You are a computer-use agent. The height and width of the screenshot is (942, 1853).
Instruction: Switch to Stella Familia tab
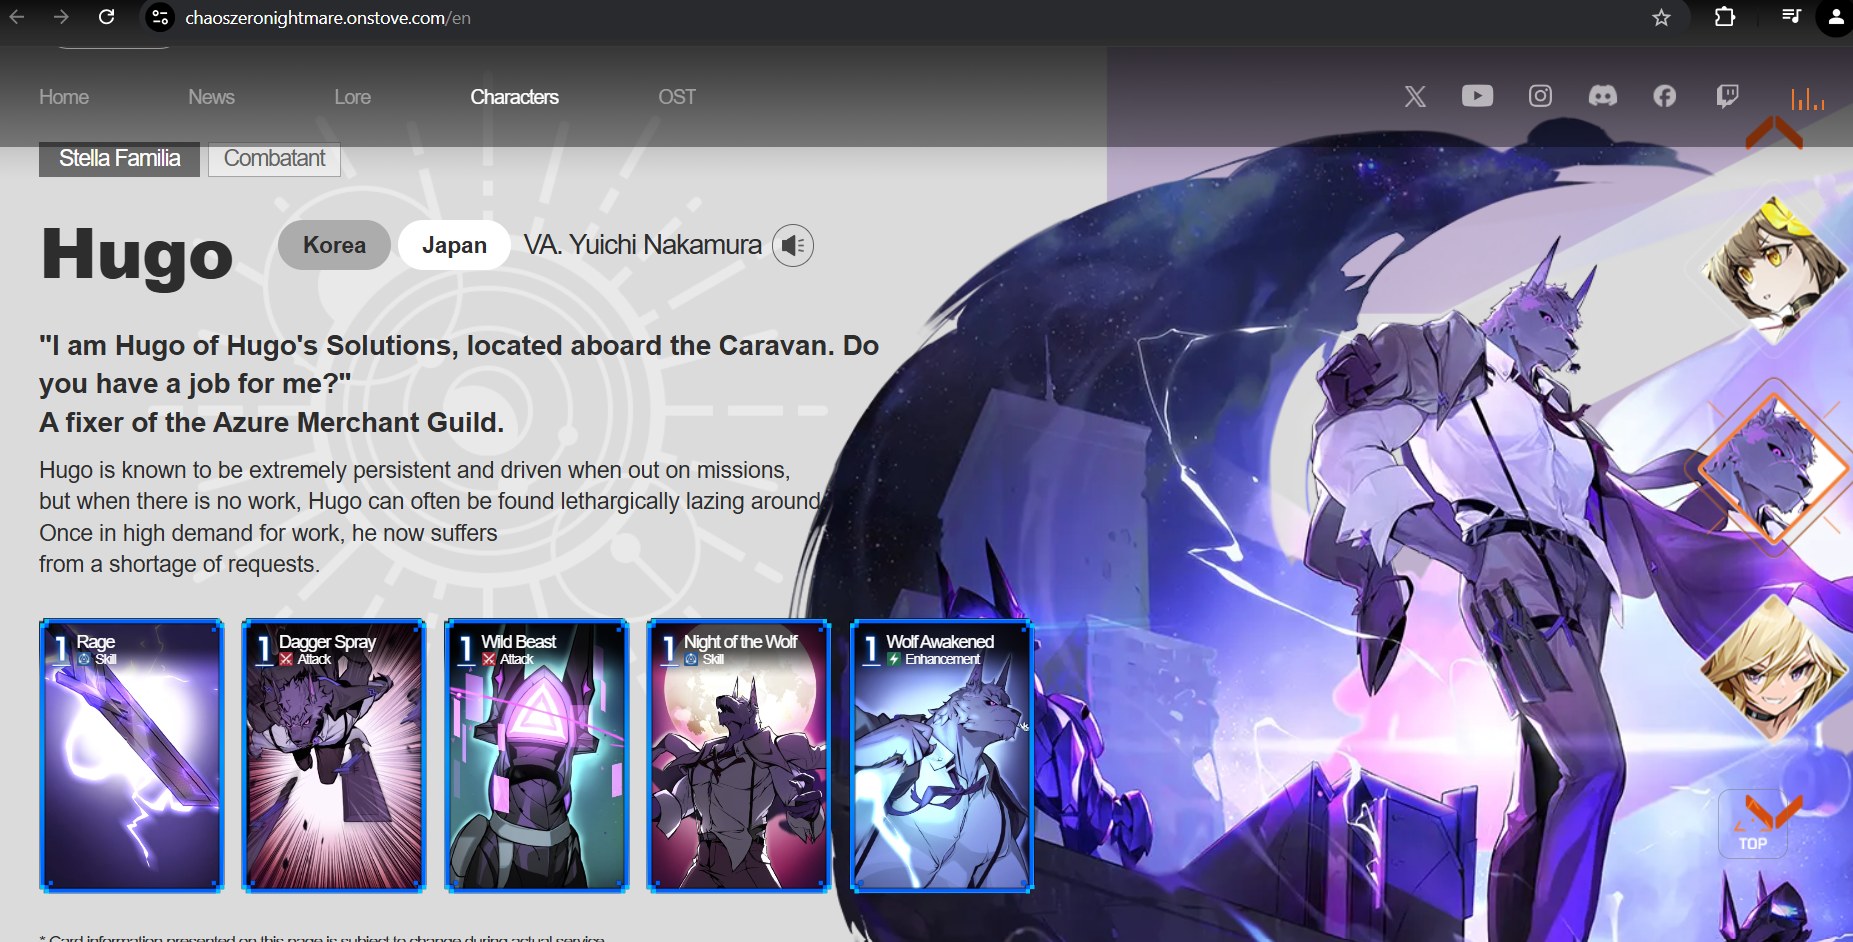pos(119,159)
